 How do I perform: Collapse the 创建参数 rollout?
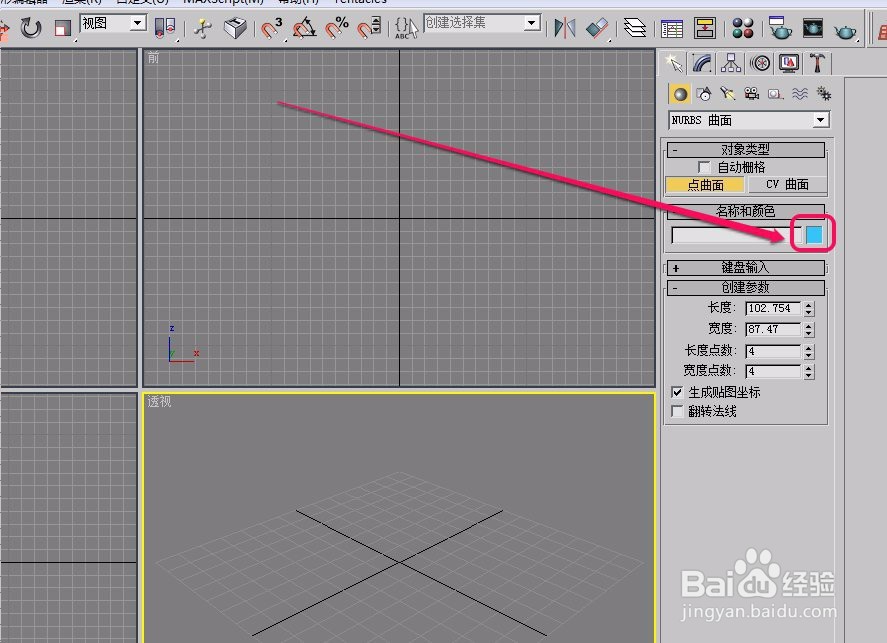click(746, 287)
